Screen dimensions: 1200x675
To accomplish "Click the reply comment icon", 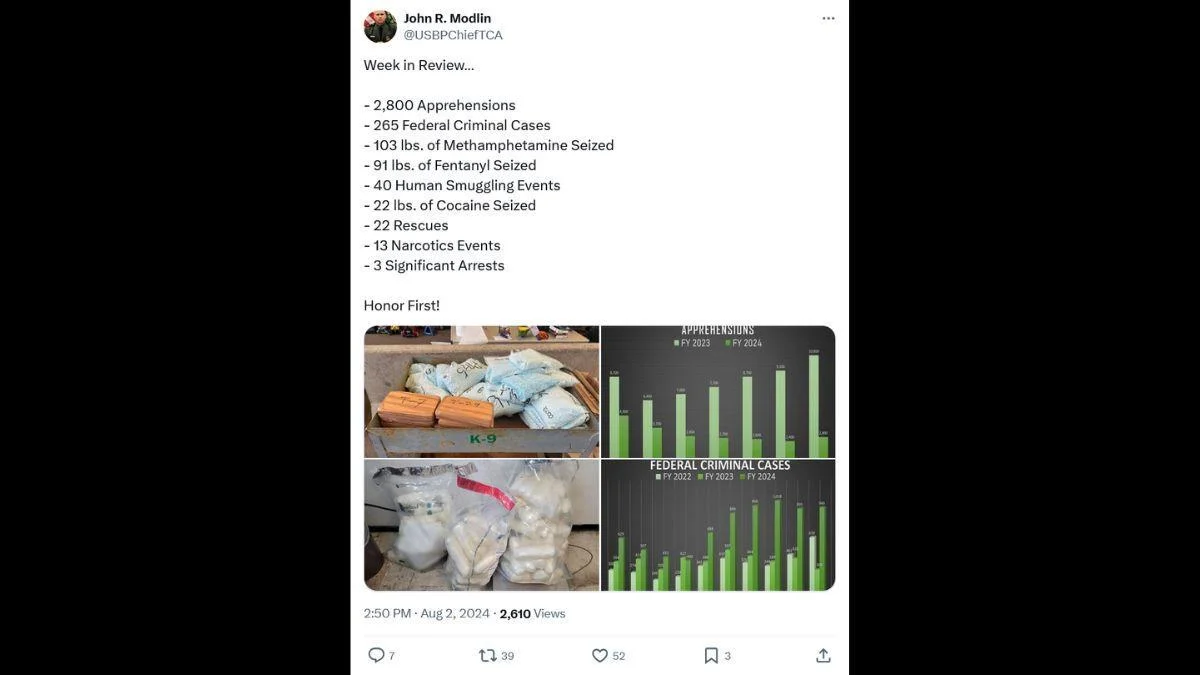I will pyautogui.click(x=376, y=655).
